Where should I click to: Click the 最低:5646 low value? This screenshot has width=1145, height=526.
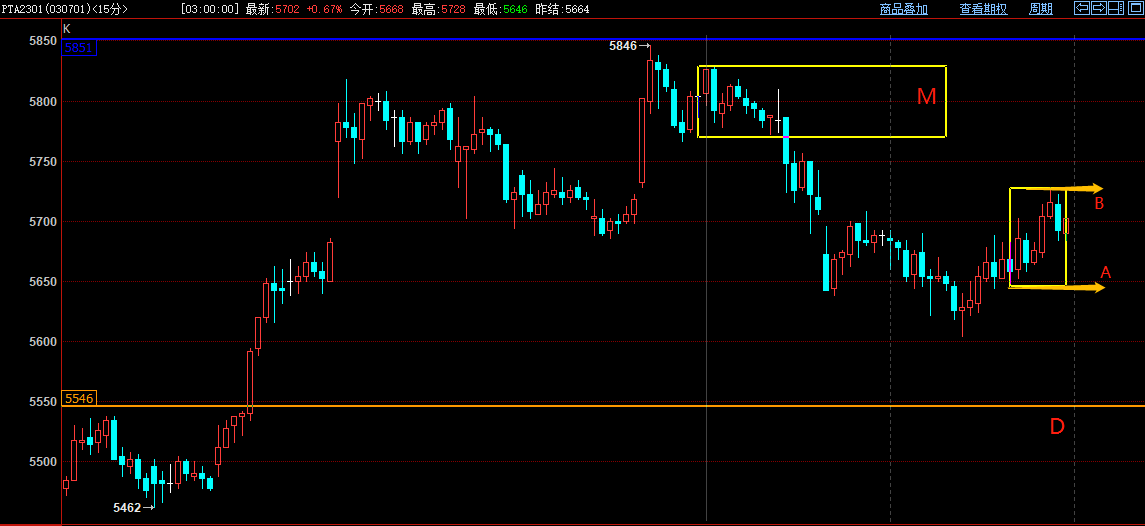pos(501,9)
